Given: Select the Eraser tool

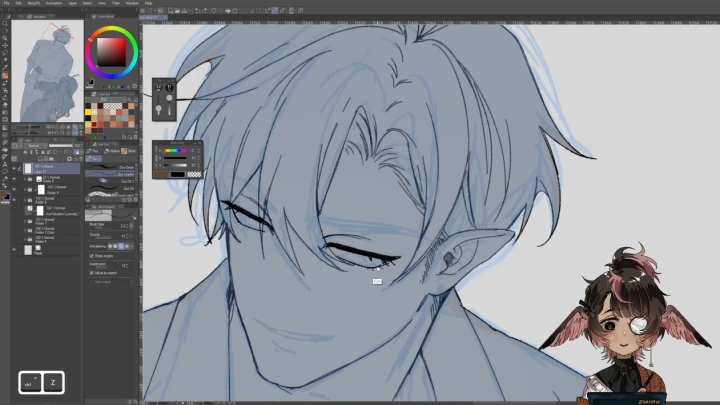Looking at the screenshot, I should click(x=5, y=89).
